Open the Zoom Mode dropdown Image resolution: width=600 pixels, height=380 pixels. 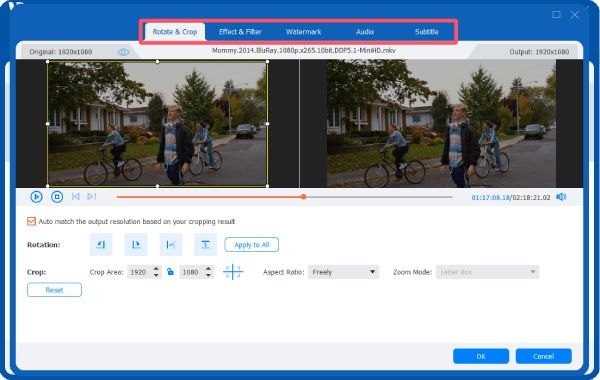tap(487, 272)
